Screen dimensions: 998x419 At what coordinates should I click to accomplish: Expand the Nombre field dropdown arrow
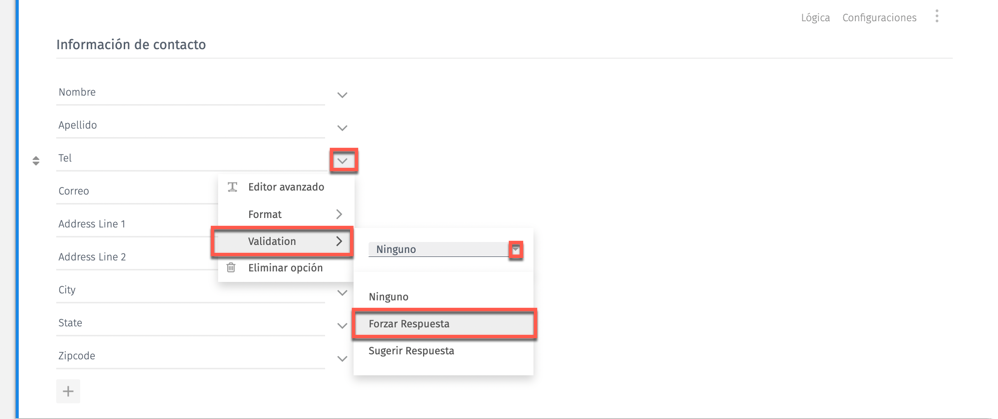coord(342,95)
